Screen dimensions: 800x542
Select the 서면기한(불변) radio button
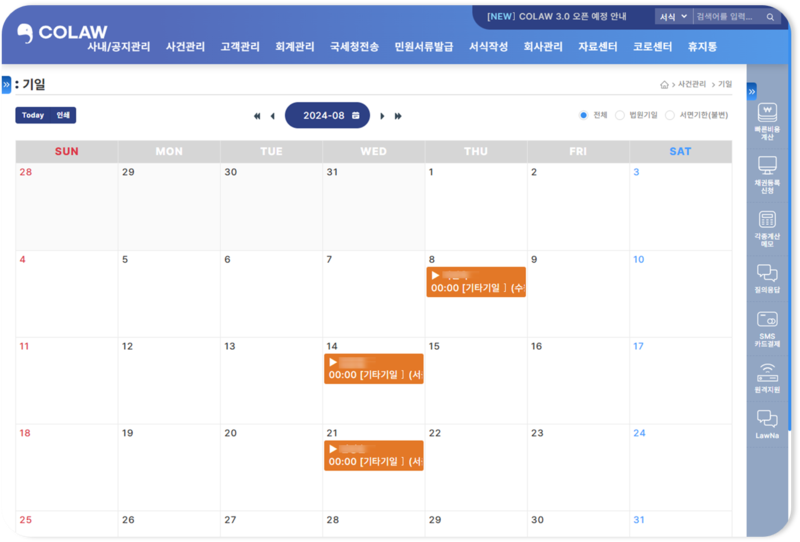[669, 115]
